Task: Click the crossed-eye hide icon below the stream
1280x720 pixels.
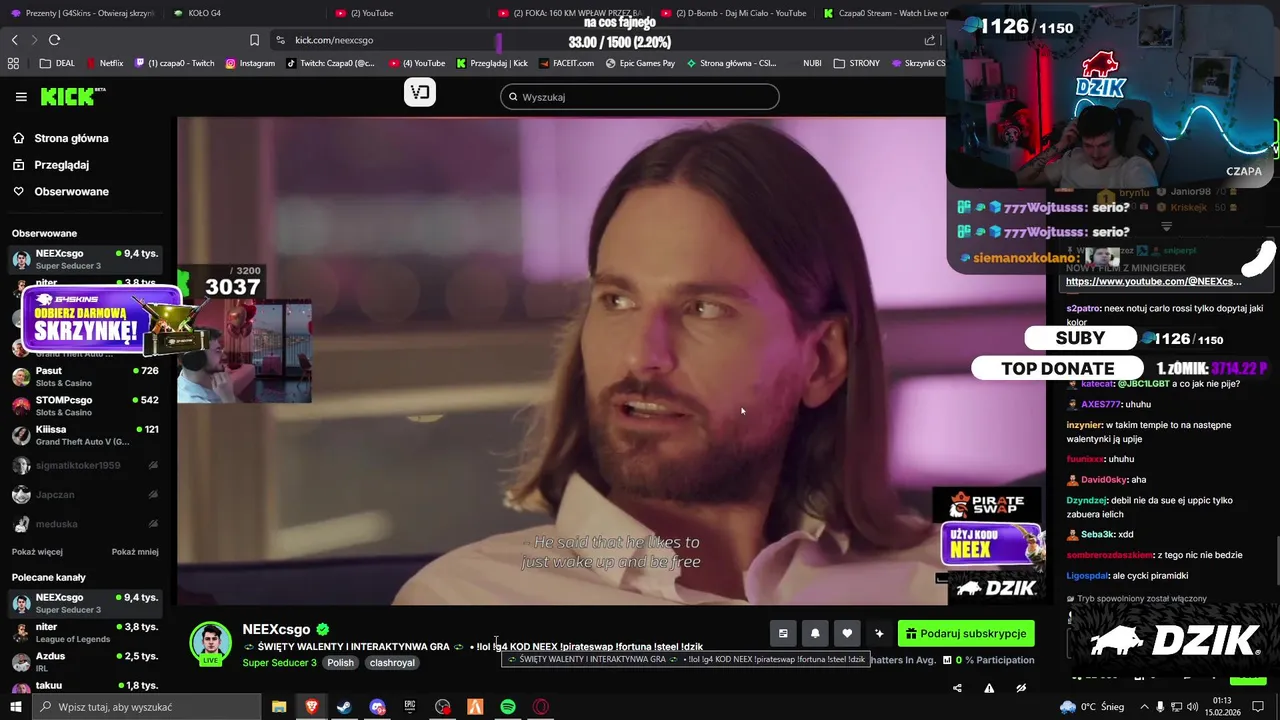Action: pyautogui.click(x=1021, y=688)
